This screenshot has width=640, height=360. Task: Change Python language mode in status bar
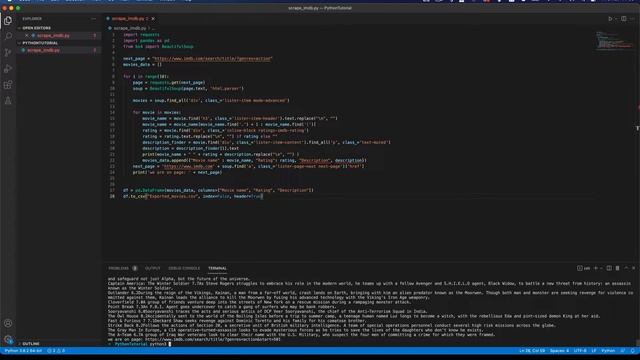[x=608, y=351]
